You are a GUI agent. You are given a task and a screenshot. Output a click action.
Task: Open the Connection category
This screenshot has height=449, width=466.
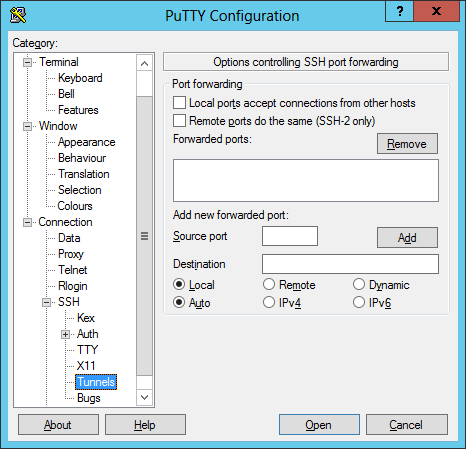pos(65,222)
